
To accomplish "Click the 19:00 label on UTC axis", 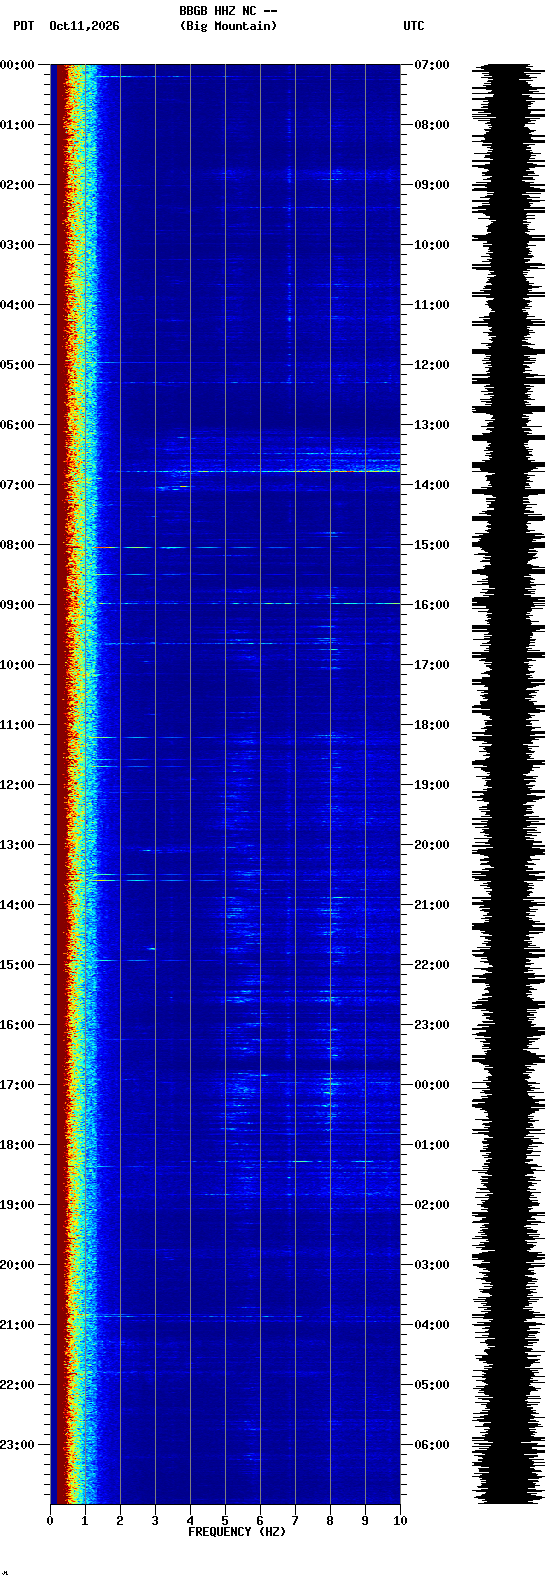I will click(432, 785).
